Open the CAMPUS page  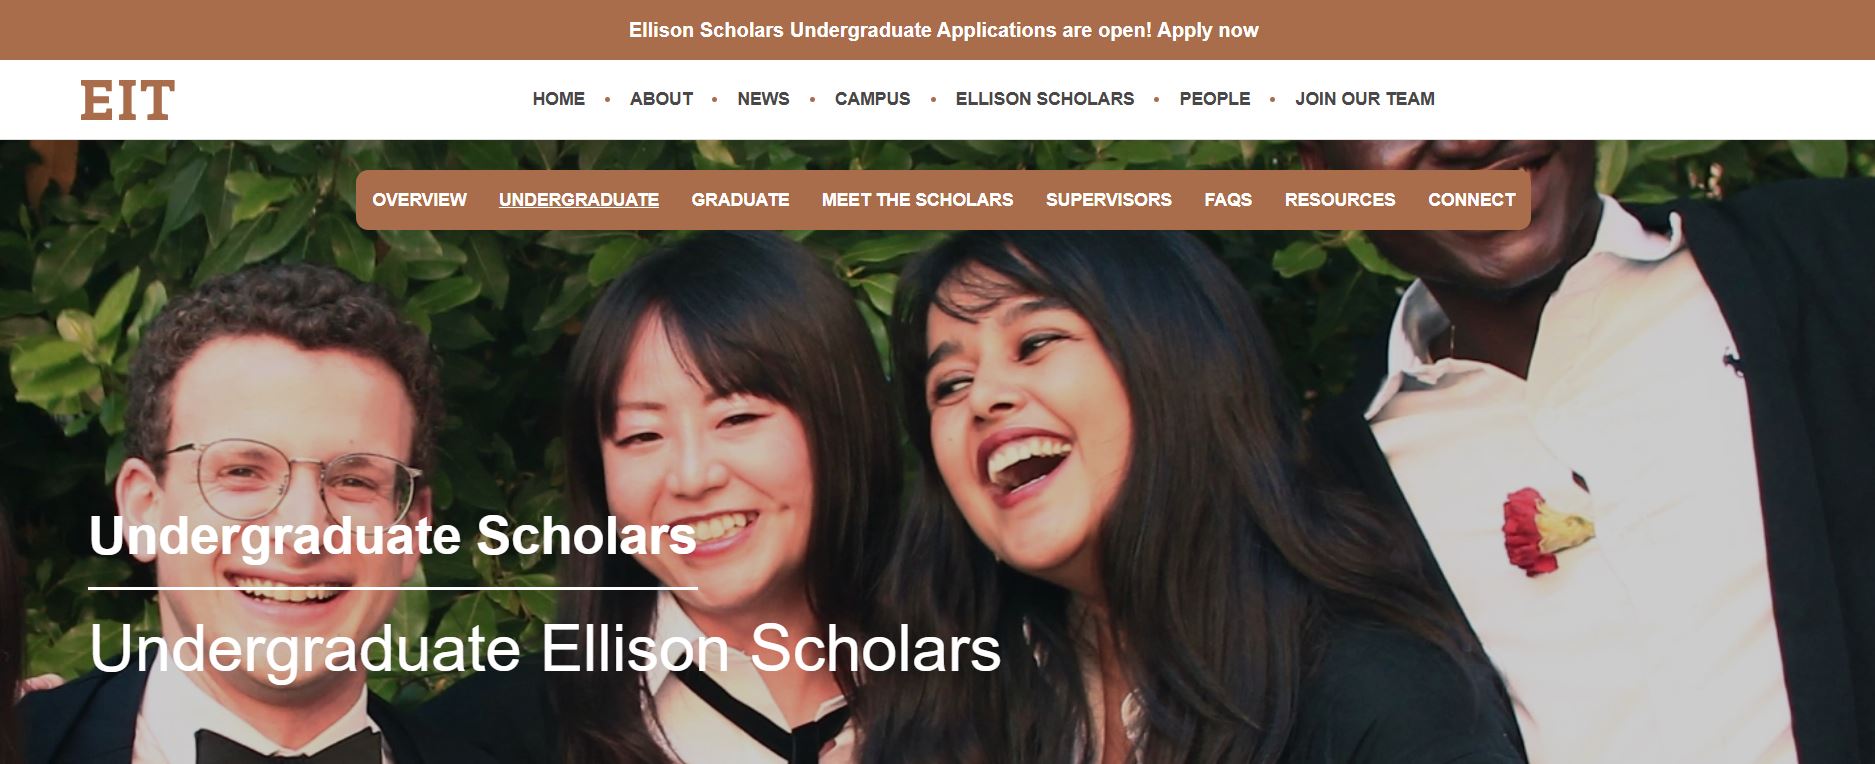872,99
